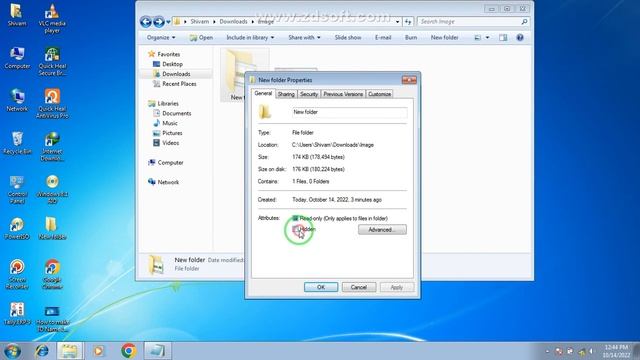Select the General tab
This screenshot has height=360, width=640.
(263, 93)
